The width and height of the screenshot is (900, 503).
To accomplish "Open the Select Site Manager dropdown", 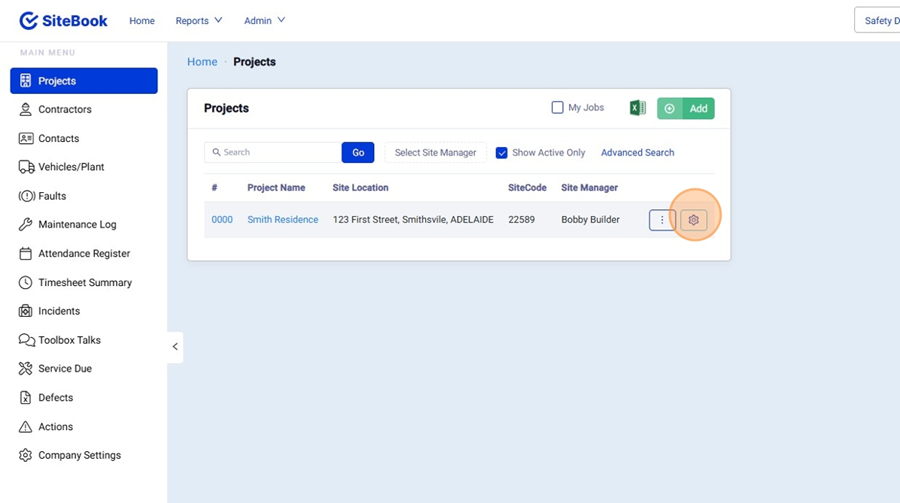I will [x=435, y=153].
